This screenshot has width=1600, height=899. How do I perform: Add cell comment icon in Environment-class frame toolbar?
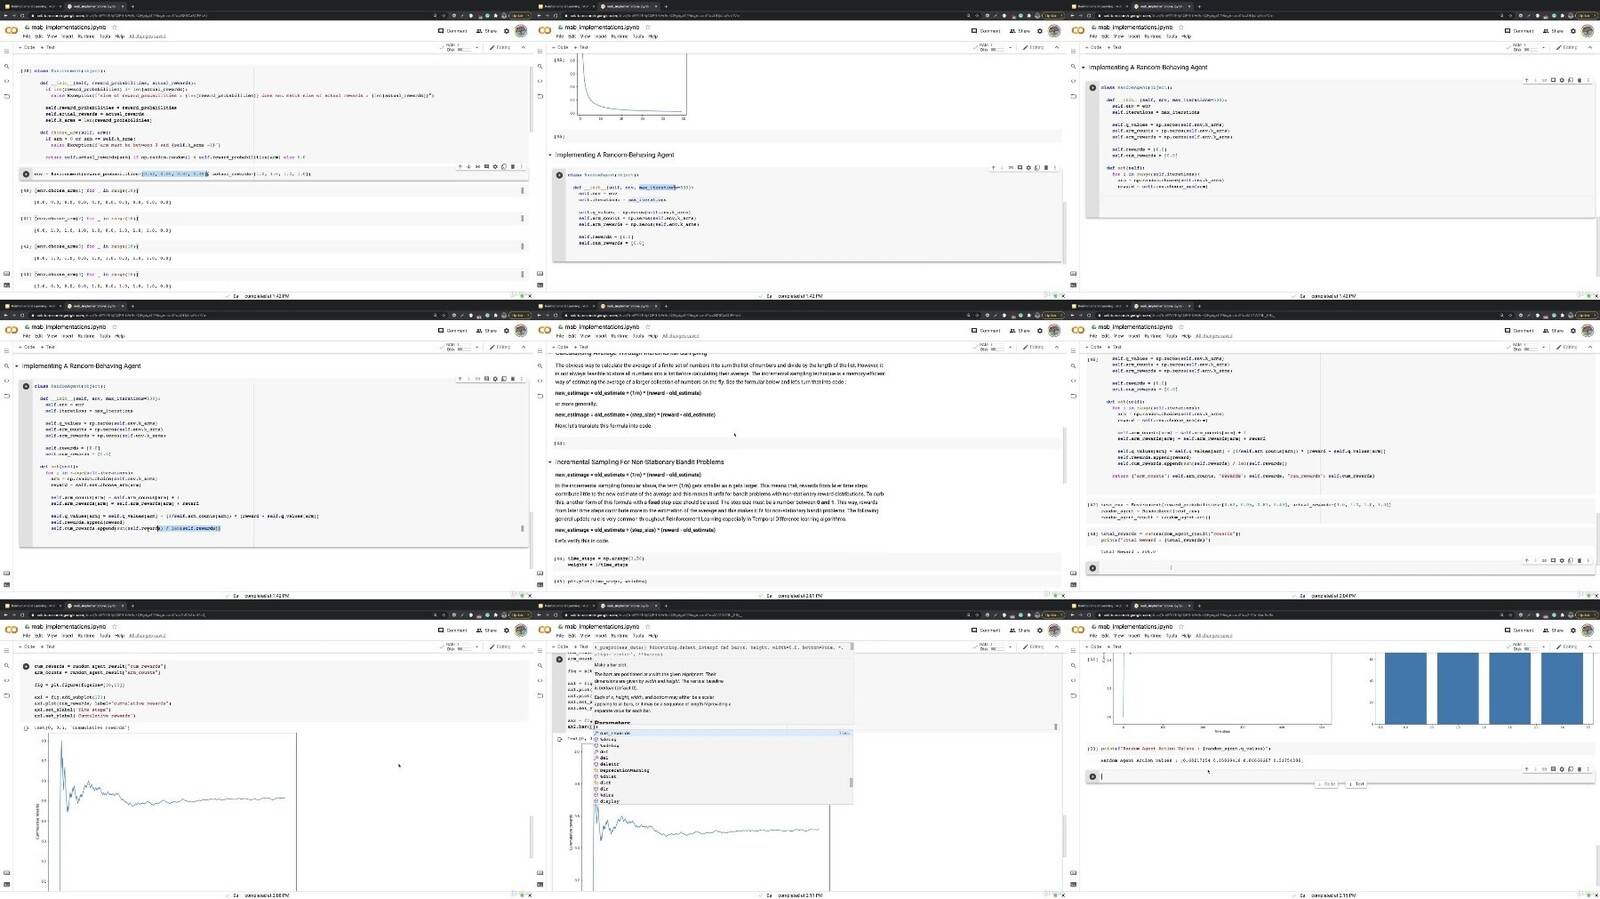(486, 166)
